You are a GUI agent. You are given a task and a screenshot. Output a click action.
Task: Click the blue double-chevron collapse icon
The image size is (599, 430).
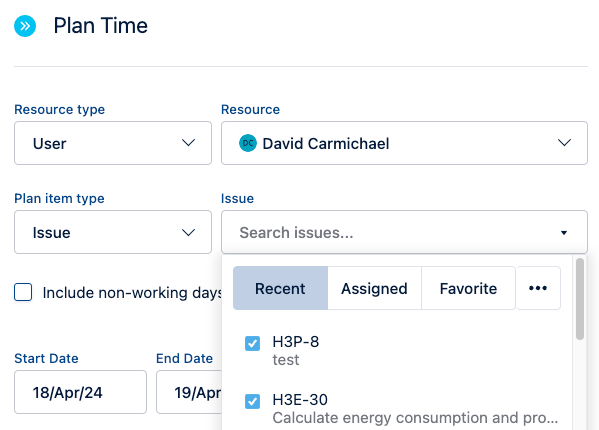[x=25, y=26]
